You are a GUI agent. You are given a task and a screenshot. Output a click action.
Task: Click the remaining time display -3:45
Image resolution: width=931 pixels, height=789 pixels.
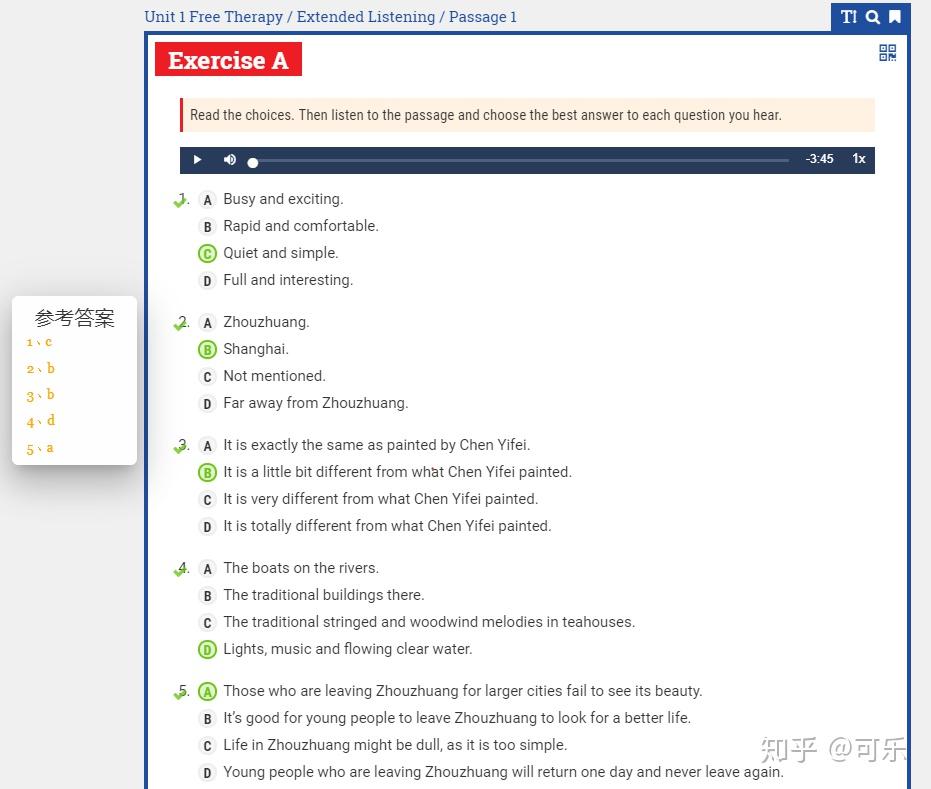(x=819, y=159)
